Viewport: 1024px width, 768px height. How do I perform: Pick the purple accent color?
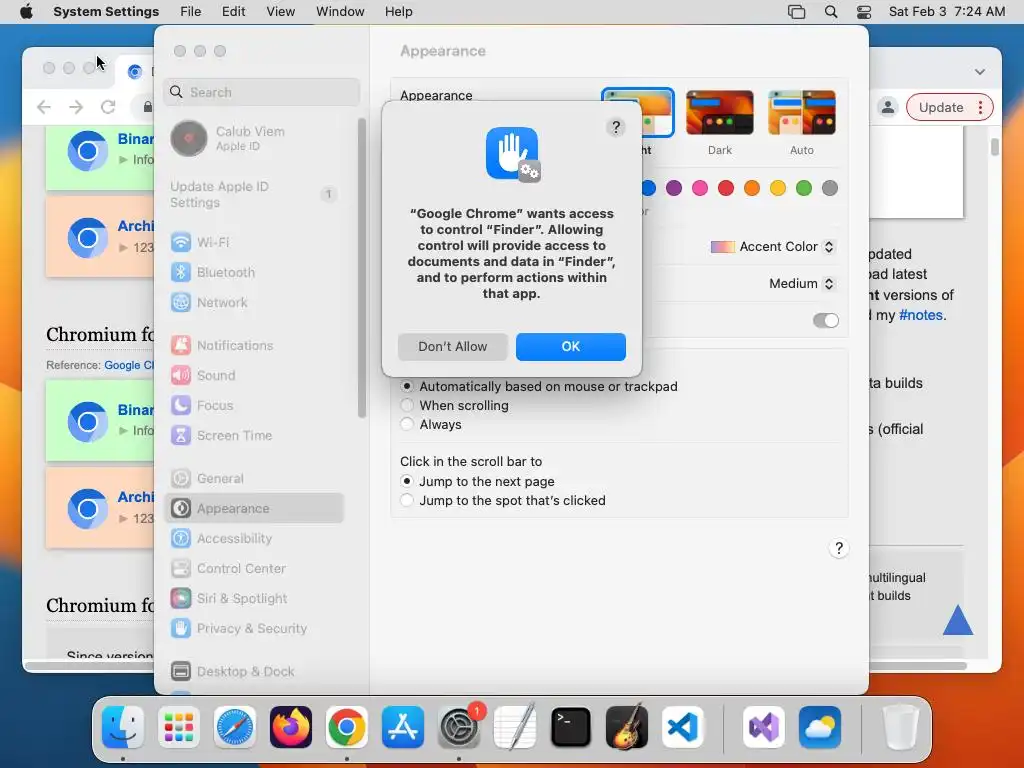point(674,188)
